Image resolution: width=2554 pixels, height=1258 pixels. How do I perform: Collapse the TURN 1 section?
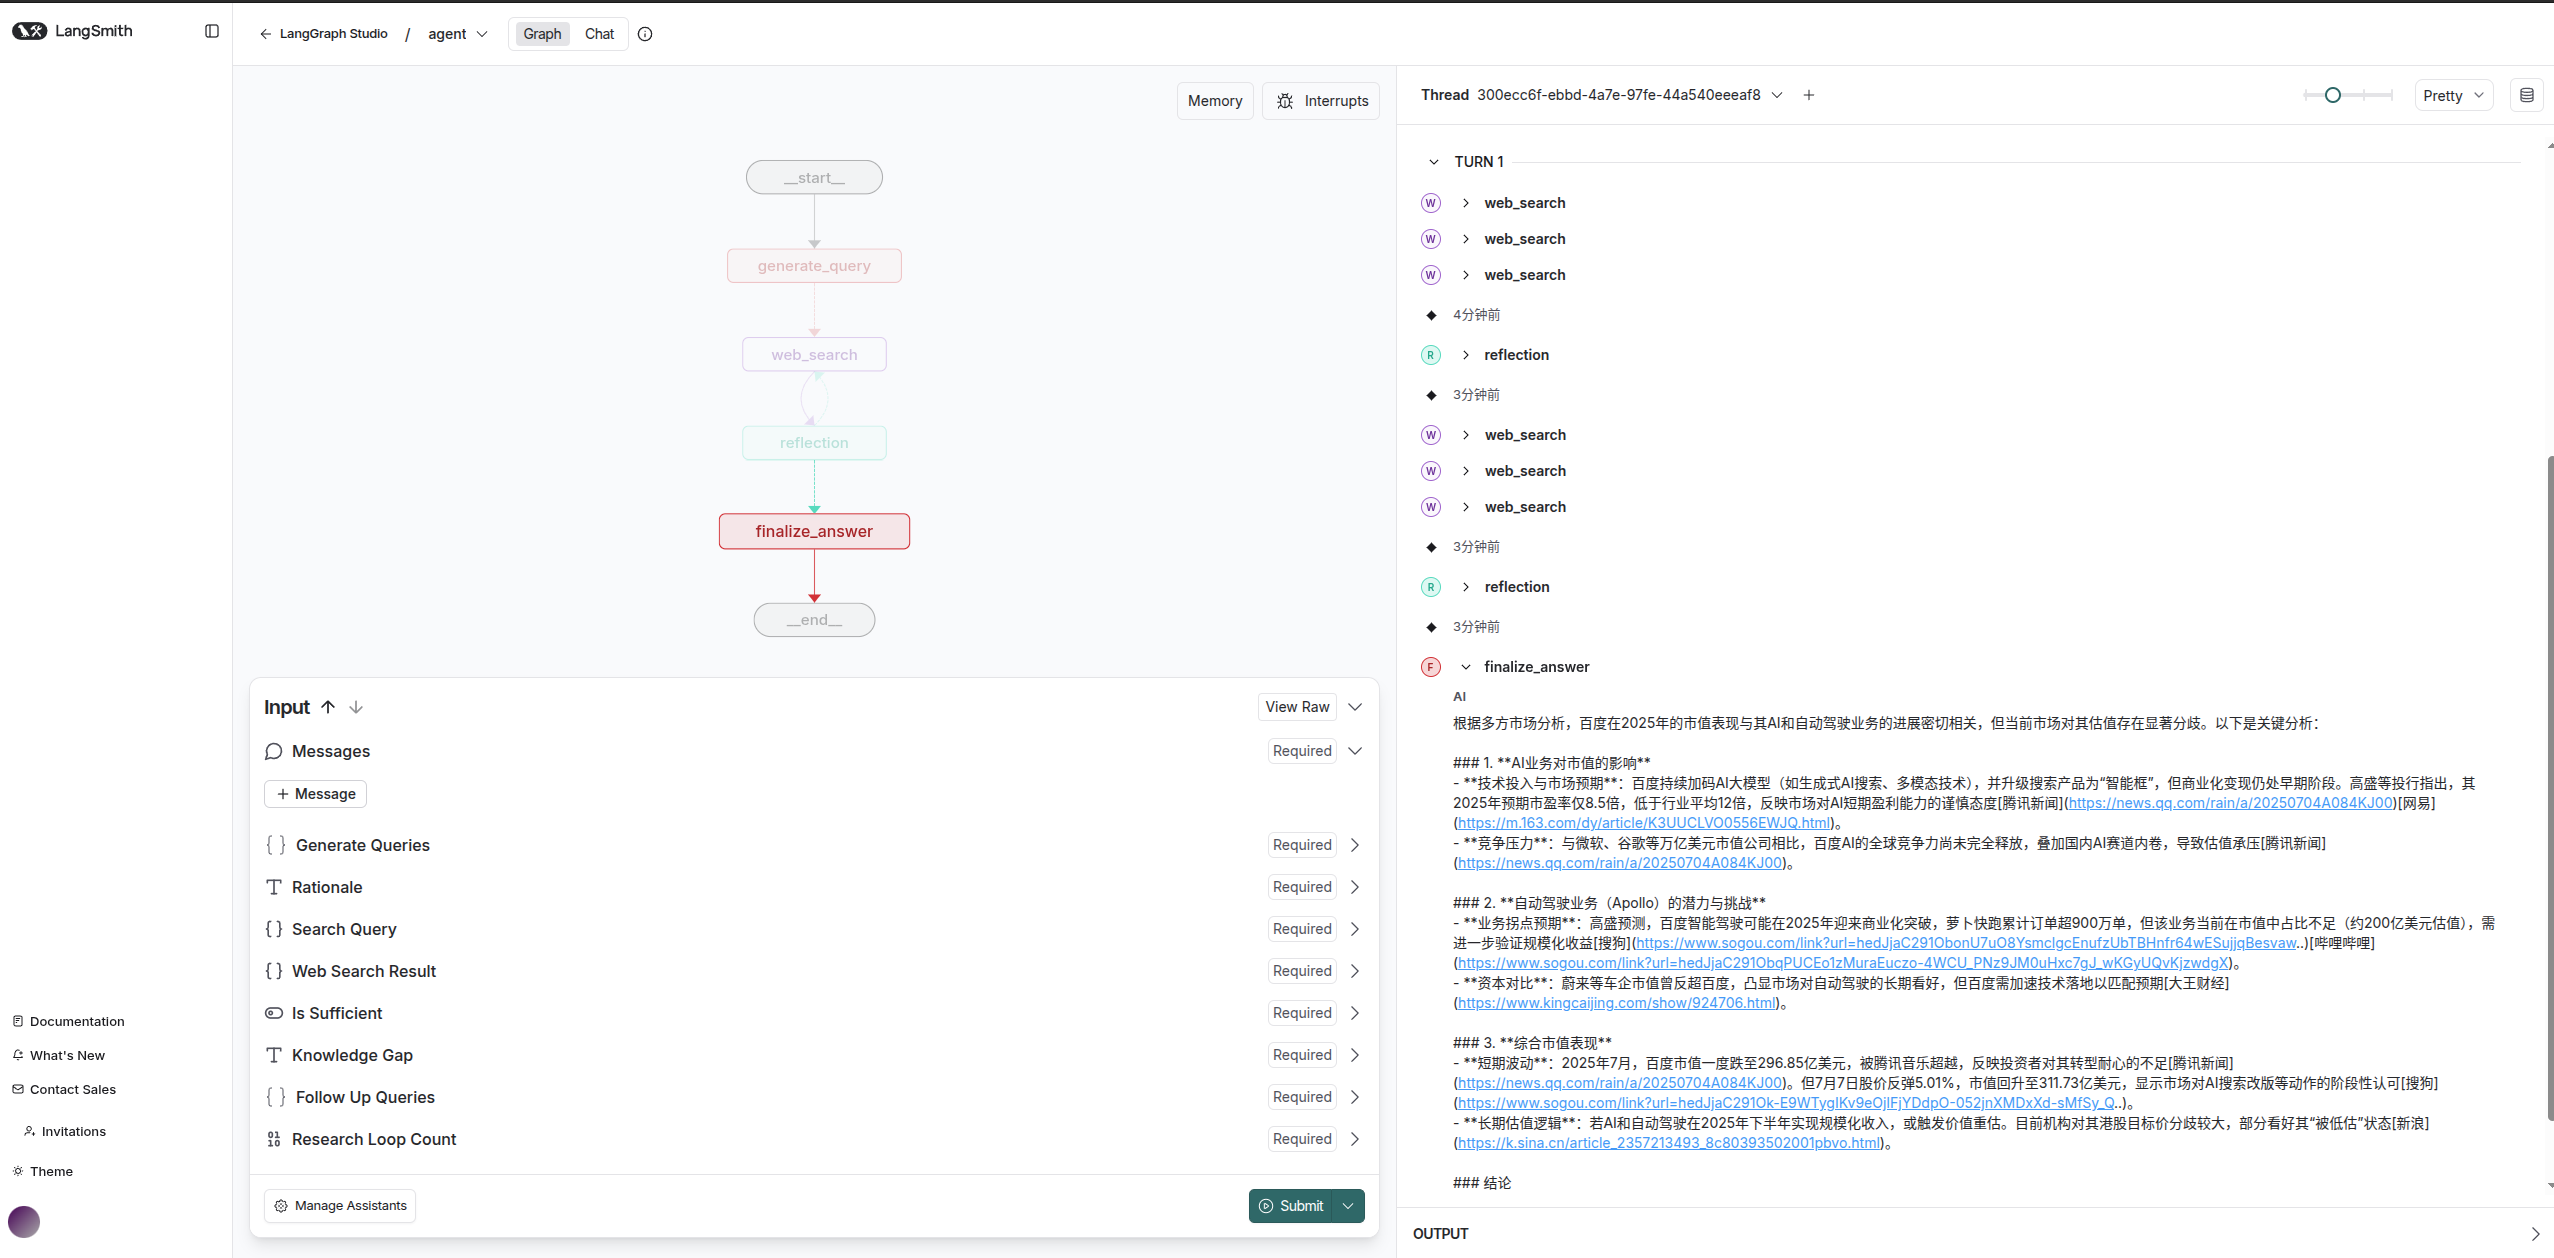(1433, 162)
